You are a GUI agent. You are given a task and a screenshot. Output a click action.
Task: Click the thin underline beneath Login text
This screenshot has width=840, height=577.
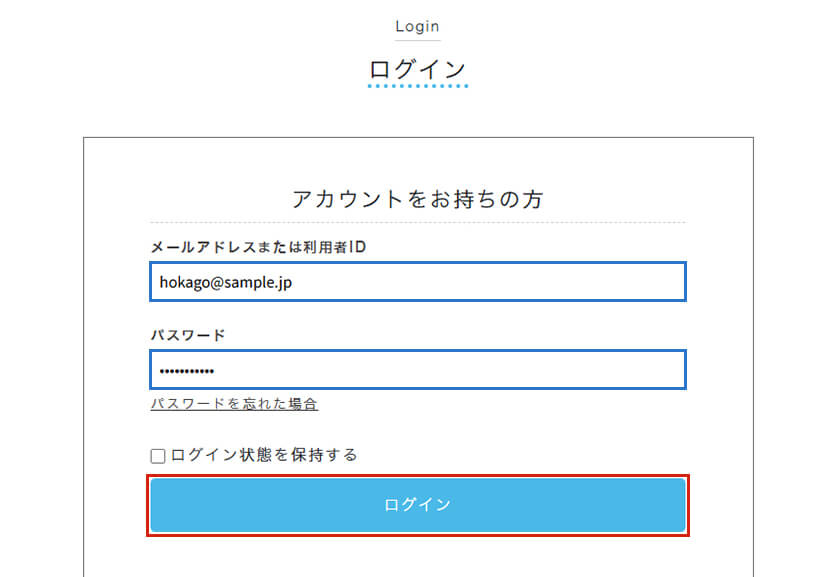click(x=418, y=40)
